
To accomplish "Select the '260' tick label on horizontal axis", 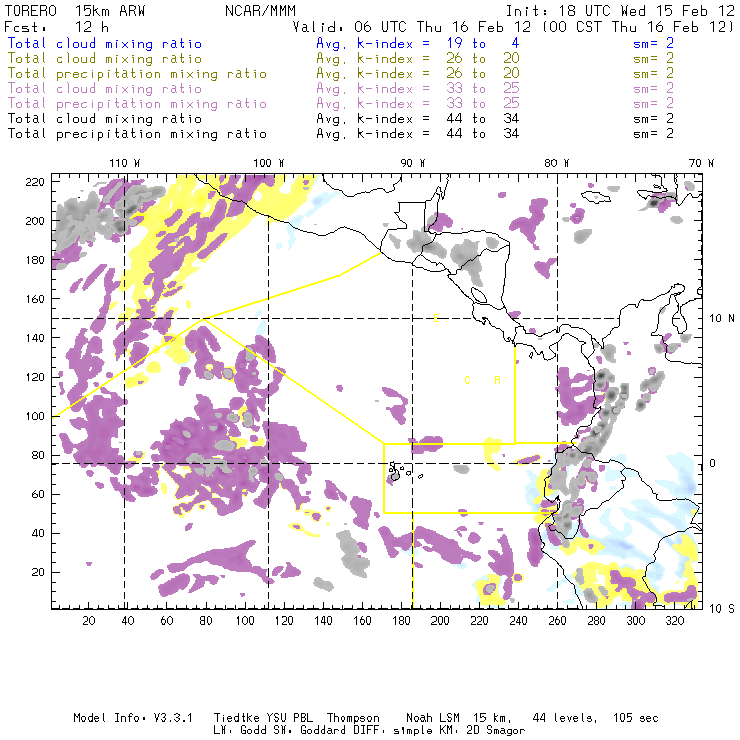I will pyautogui.click(x=557, y=621).
